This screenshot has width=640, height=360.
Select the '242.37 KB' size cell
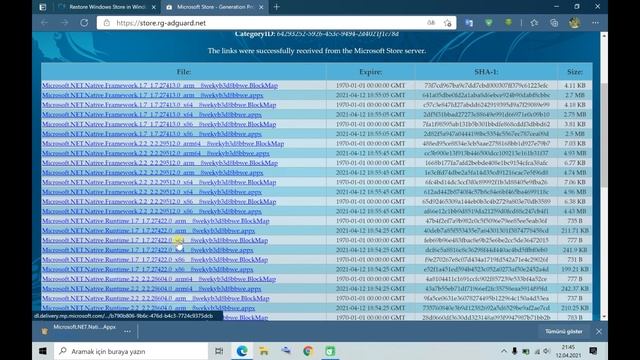[x=574, y=289]
